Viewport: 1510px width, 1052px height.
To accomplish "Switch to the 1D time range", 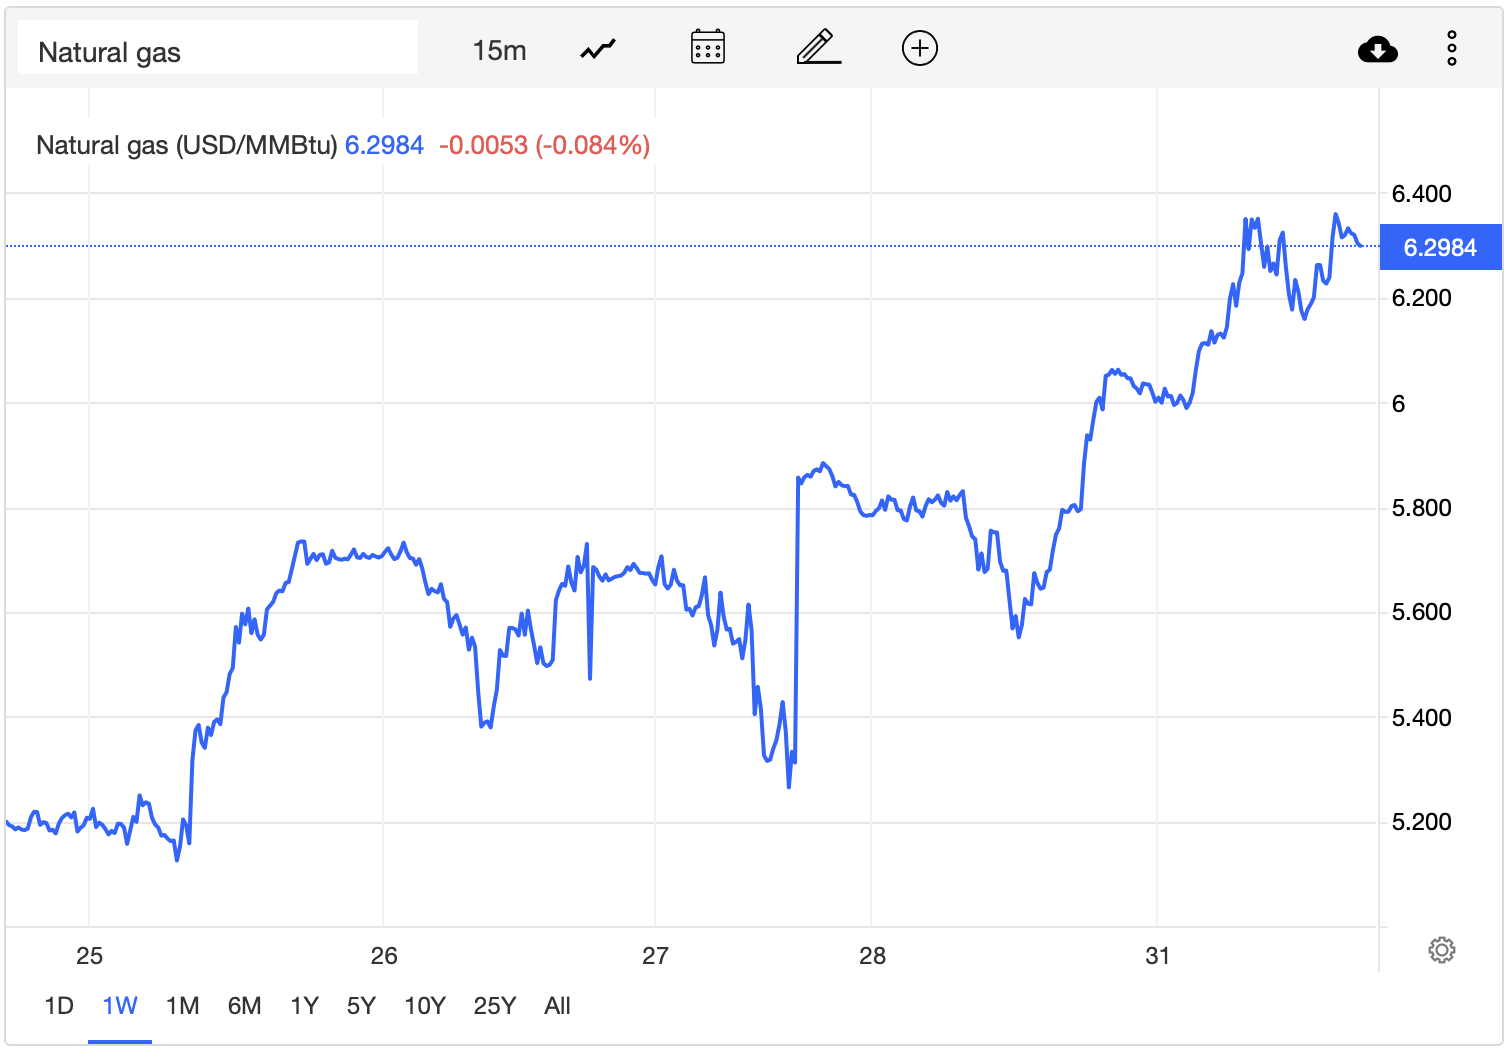I will [59, 1006].
